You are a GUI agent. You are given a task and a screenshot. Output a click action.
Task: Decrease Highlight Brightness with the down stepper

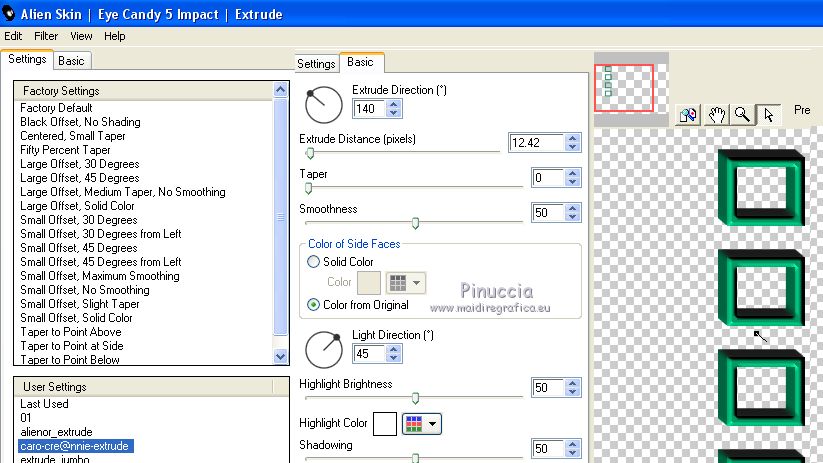(x=573, y=392)
